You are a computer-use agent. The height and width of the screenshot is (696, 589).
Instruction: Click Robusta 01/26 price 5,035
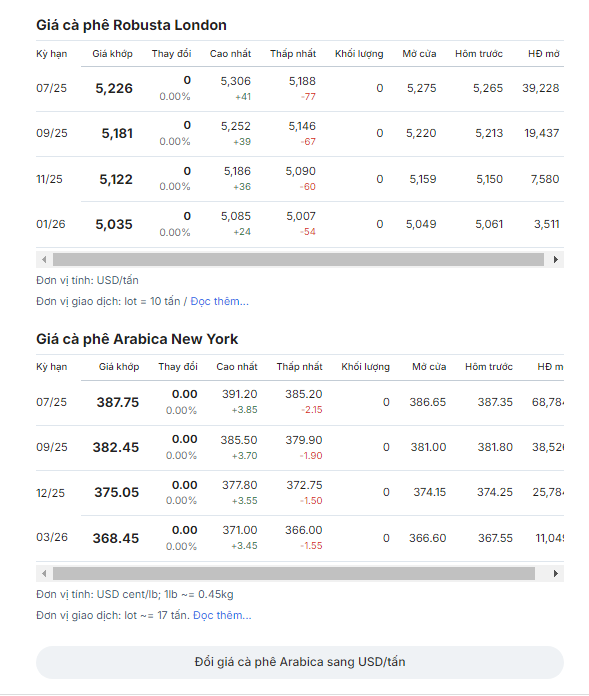(114, 224)
